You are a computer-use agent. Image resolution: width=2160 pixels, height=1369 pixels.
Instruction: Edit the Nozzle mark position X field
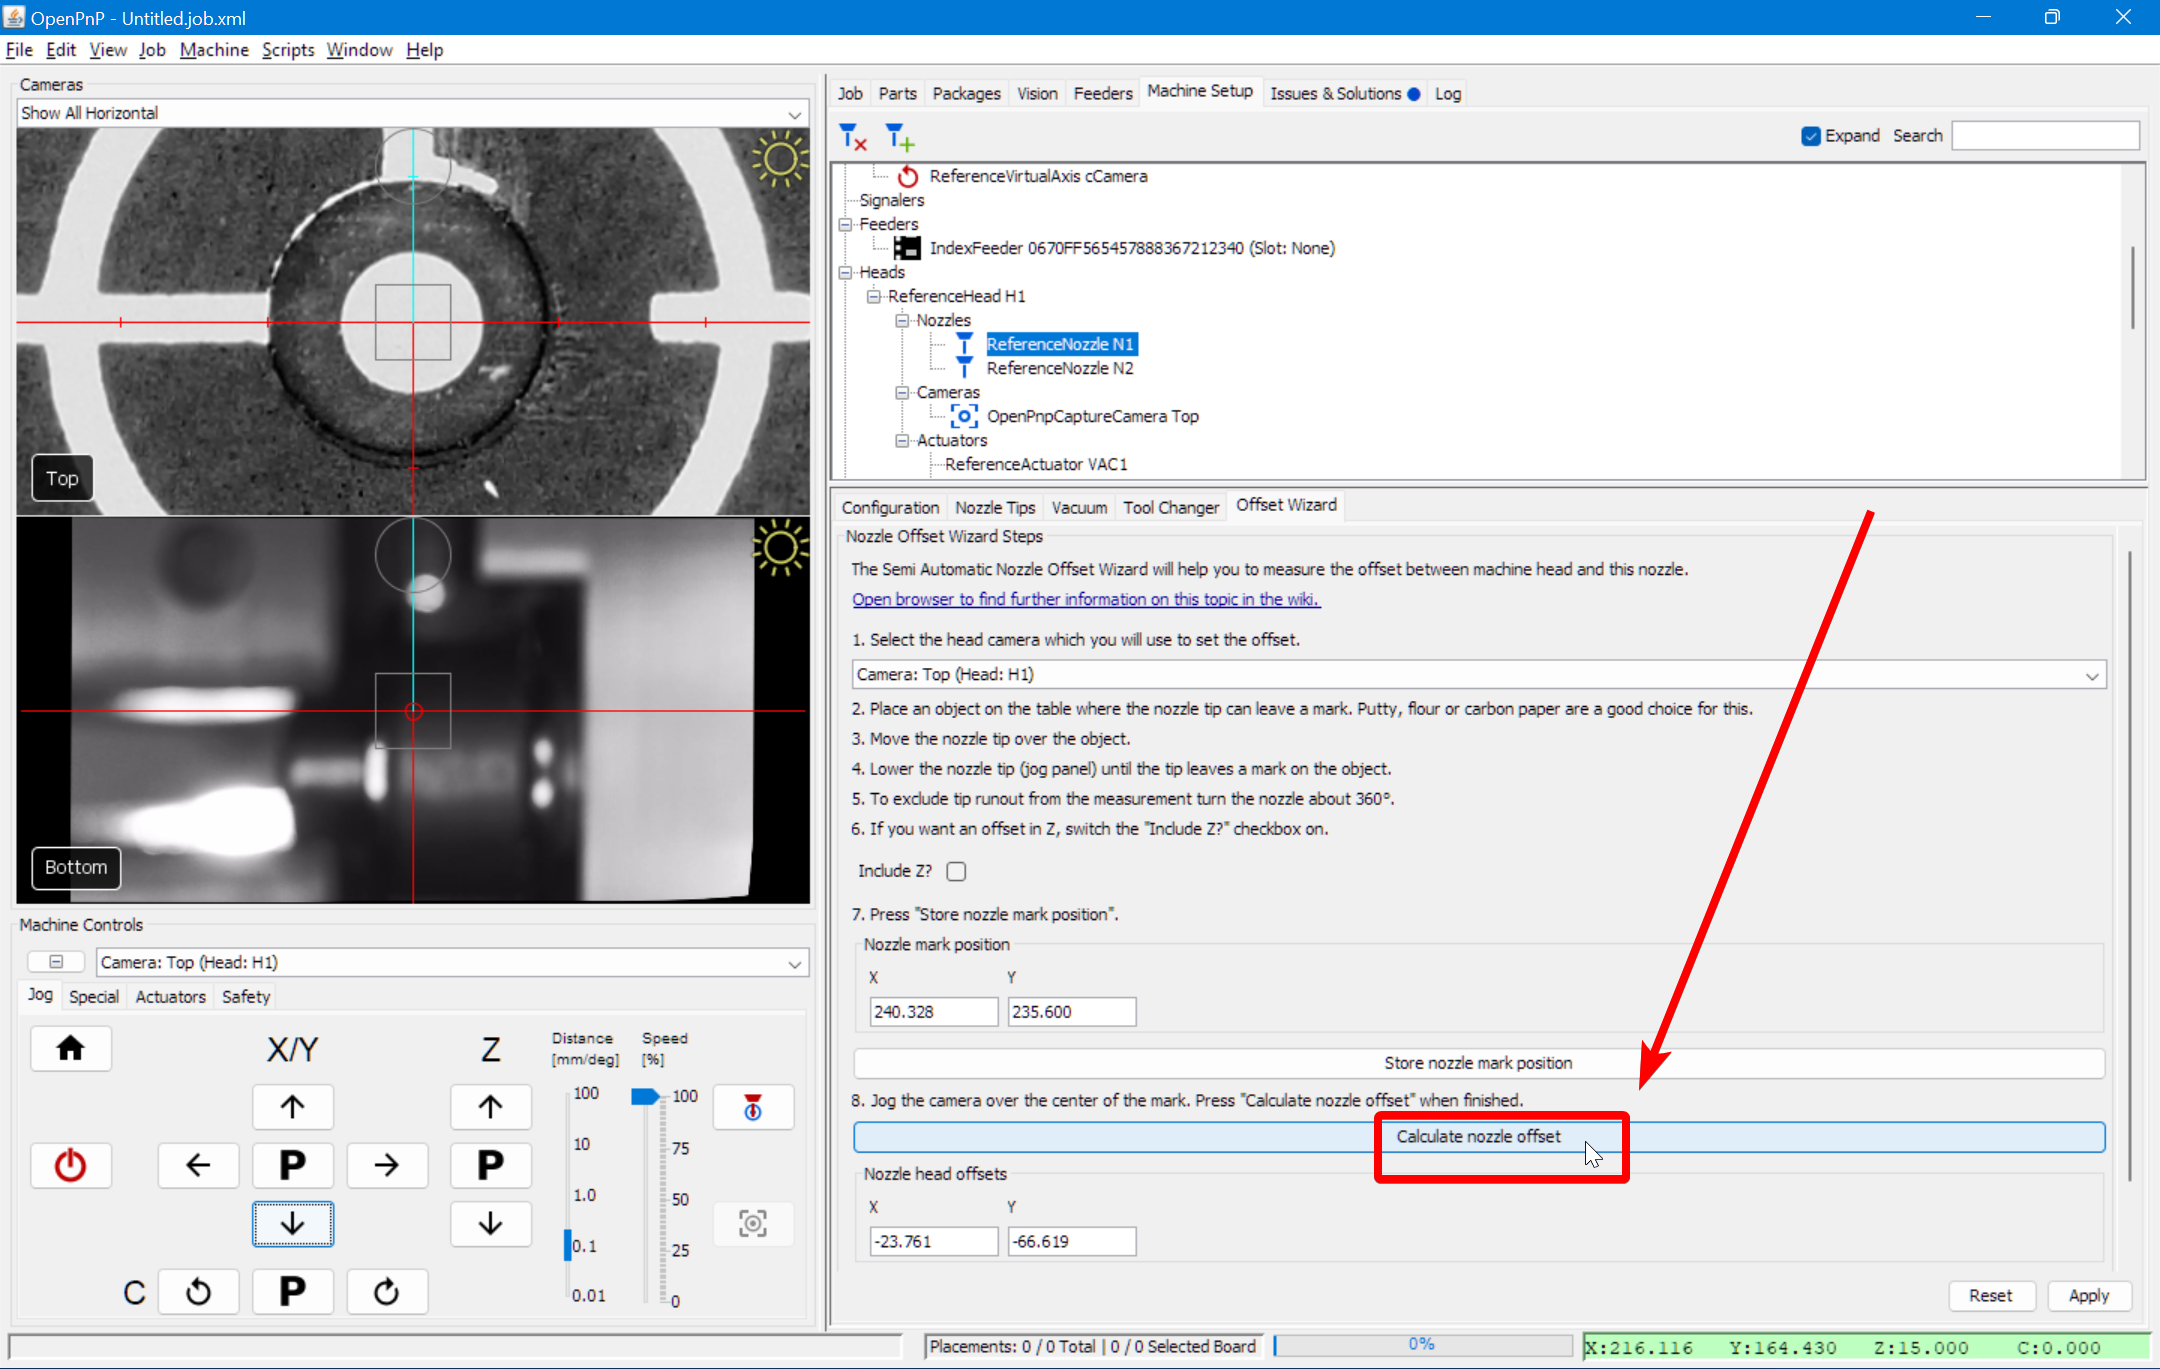coord(932,1011)
